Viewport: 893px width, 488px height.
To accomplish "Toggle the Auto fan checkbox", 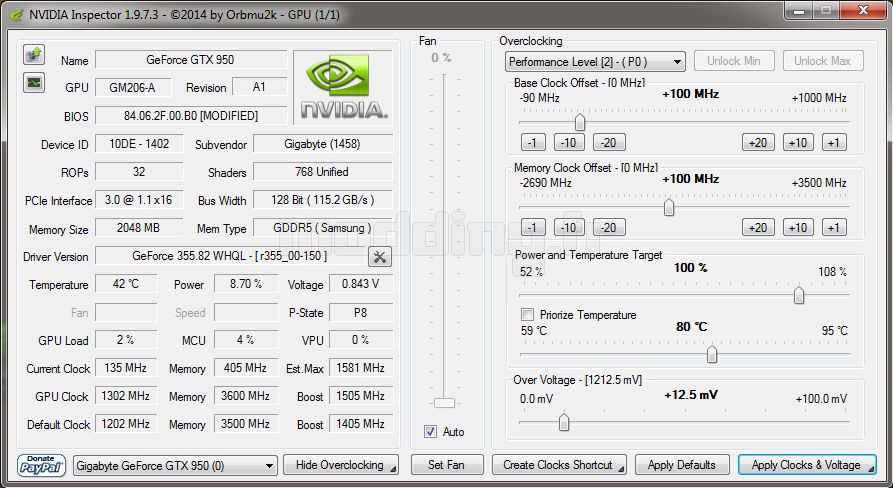I will point(431,432).
